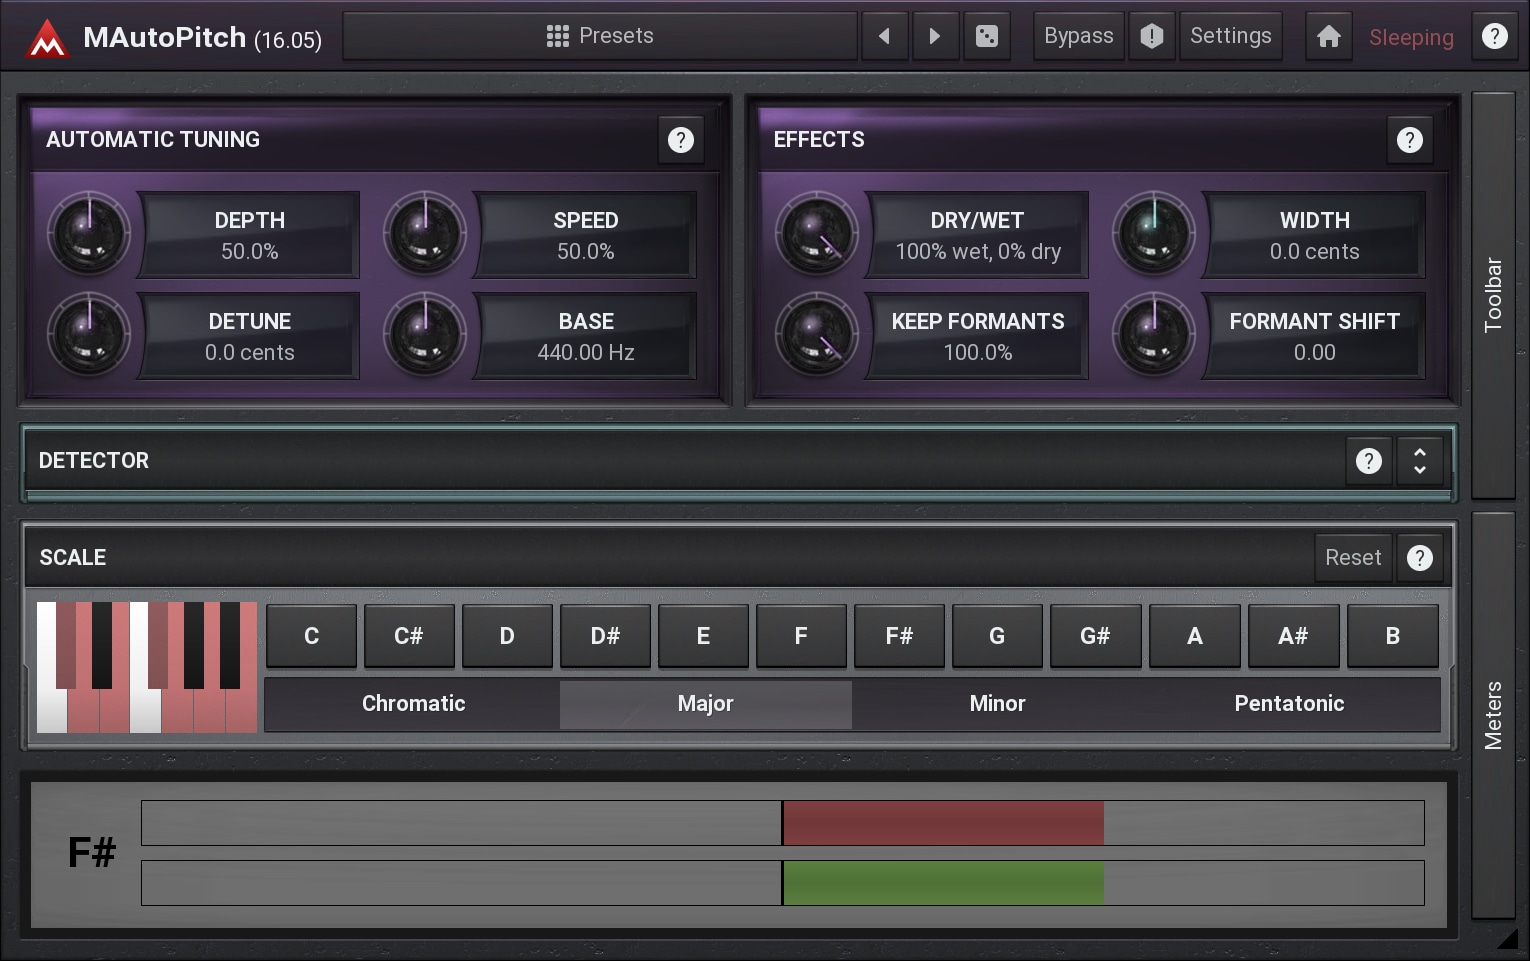The width and height of the screenshot is (1530, 961).
Task: Open Detector panel help icon
Action: (x=1369, y=461)
